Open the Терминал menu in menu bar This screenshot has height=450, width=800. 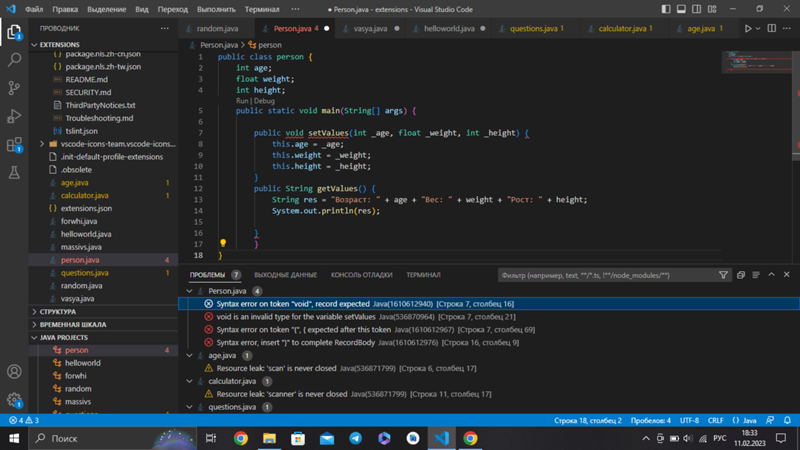point(262,9)
